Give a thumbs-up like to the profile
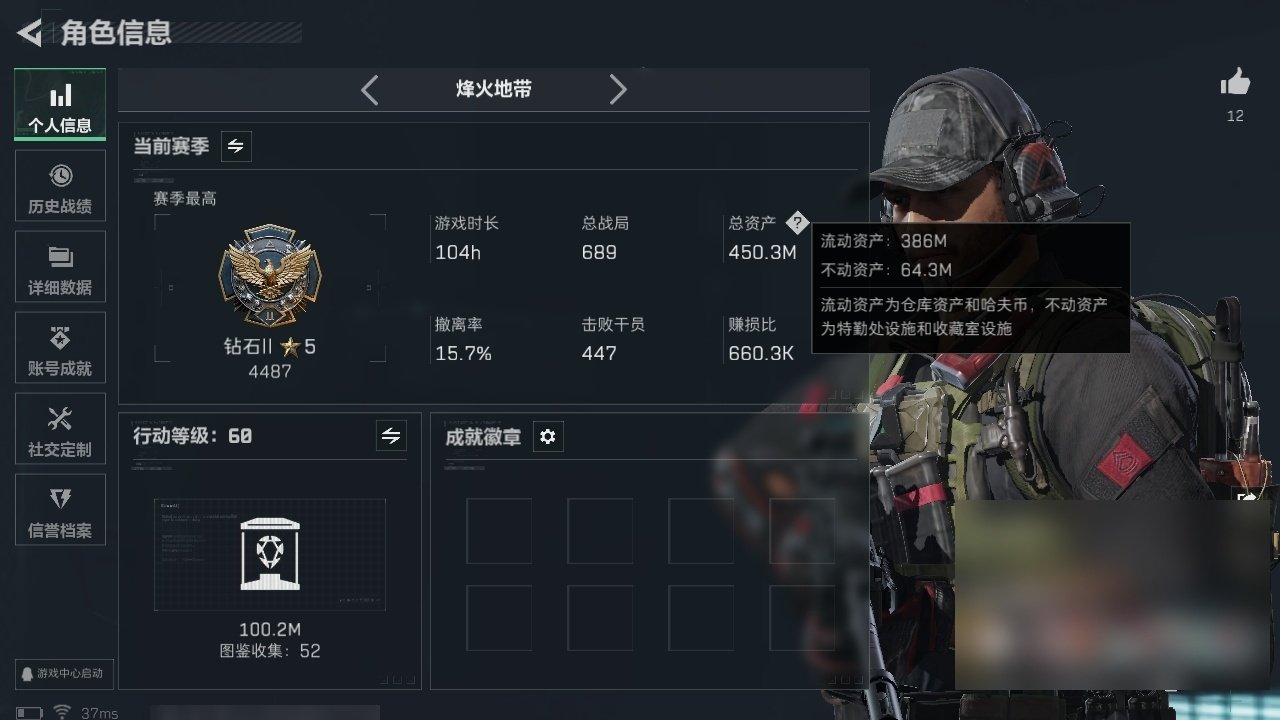Image resolution: width=1280 pixels, height=720 pixels. 1235,83
